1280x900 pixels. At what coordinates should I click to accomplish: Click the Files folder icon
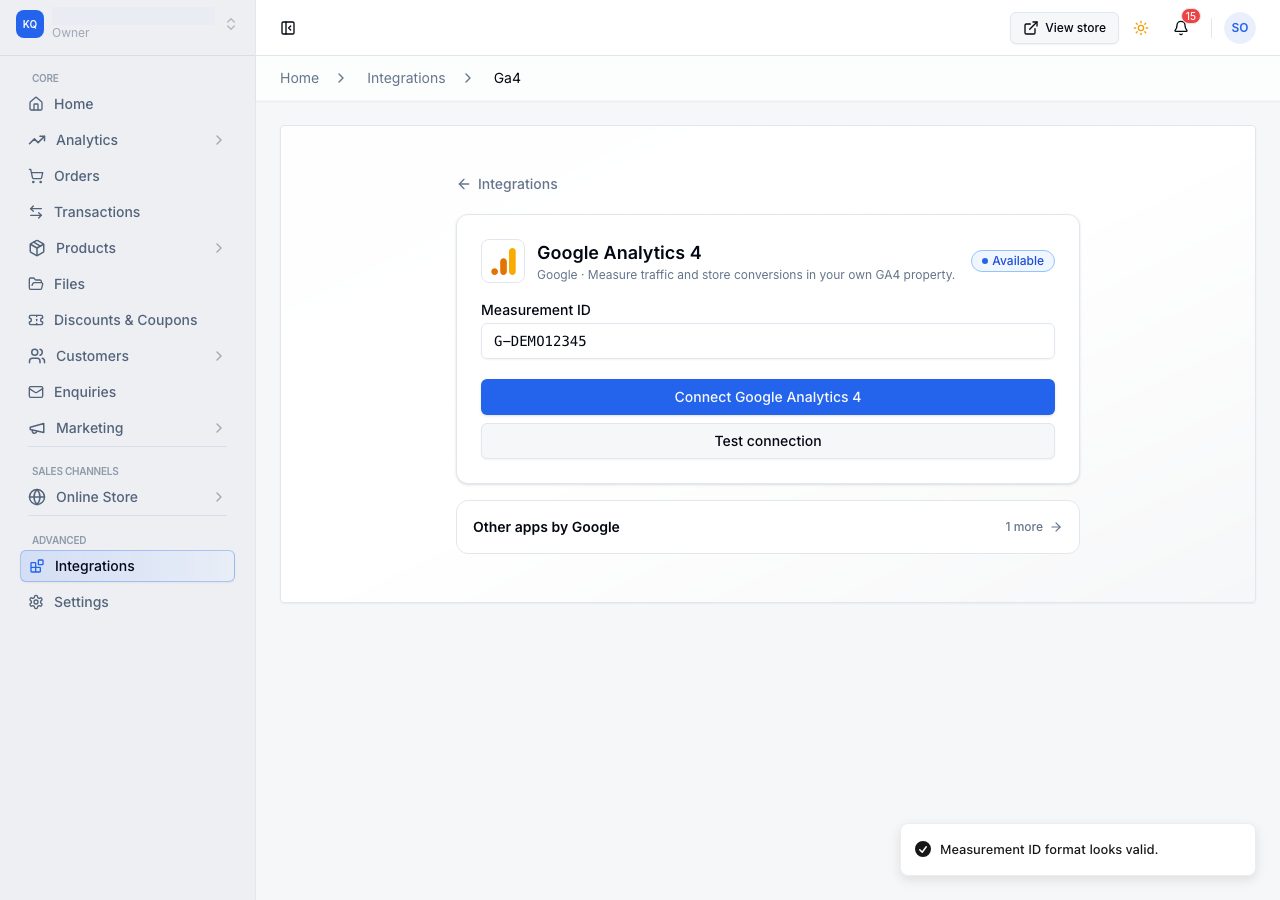click(36, 284)
